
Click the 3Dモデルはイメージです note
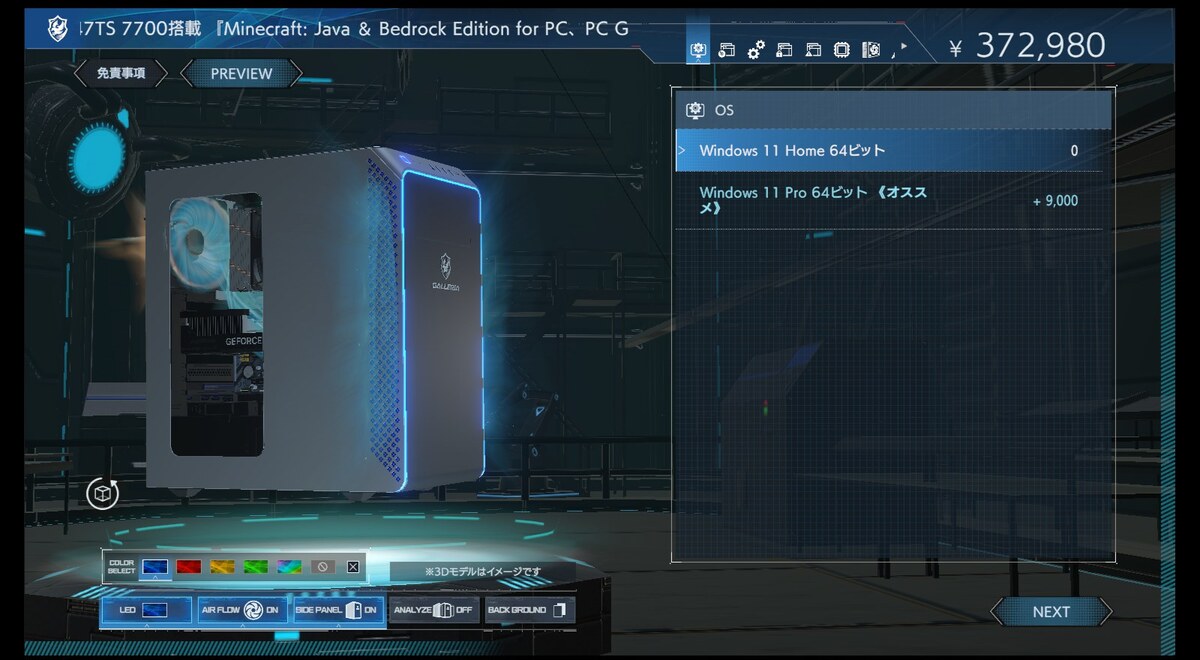483,572
